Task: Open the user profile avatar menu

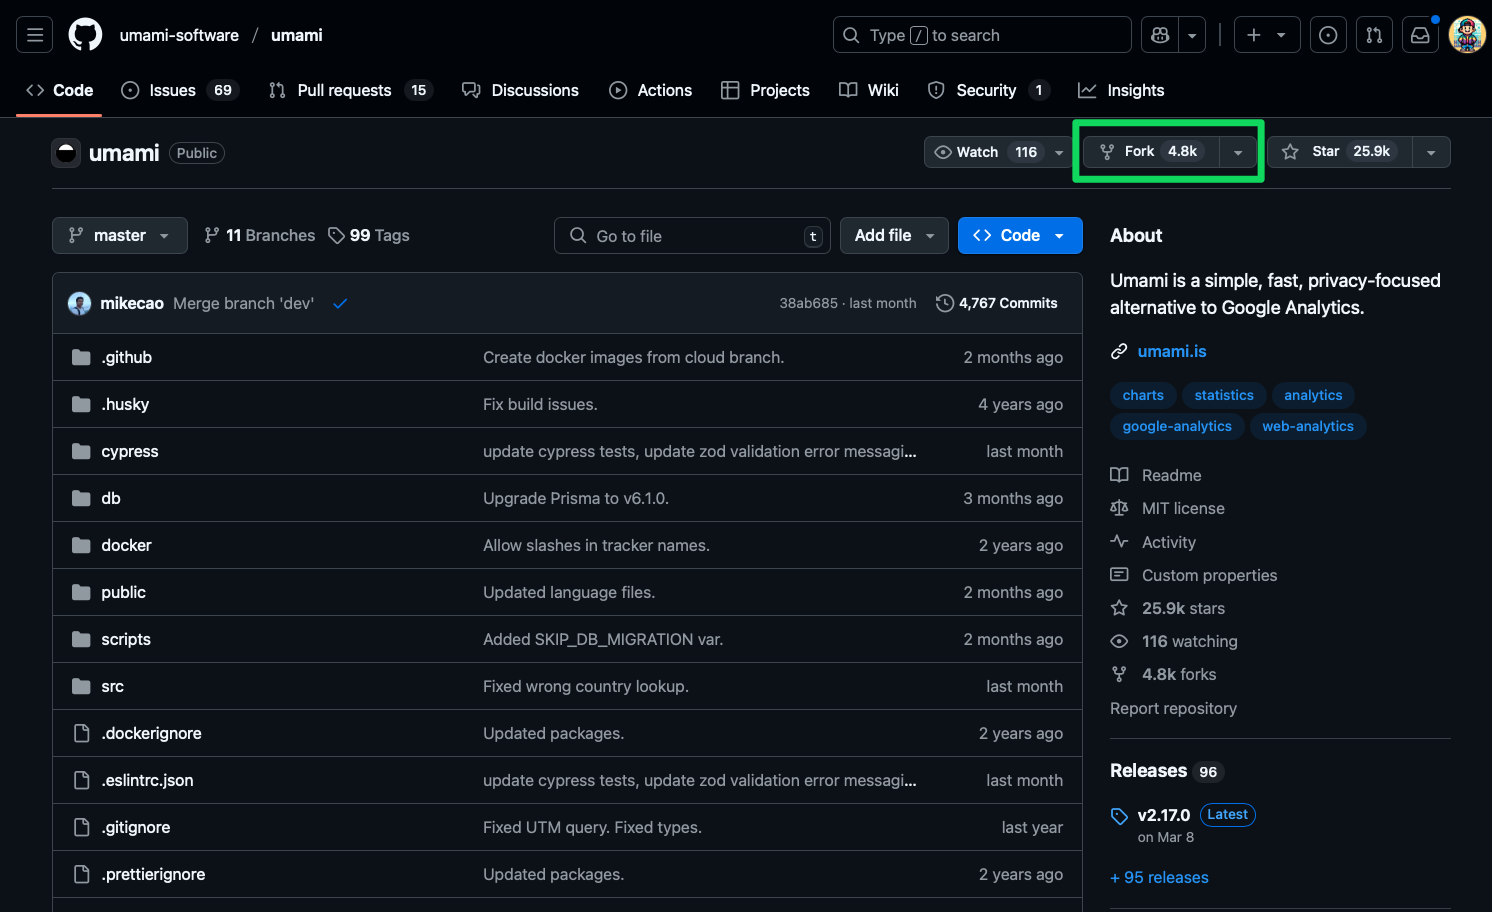Action: coord(1467,35)
